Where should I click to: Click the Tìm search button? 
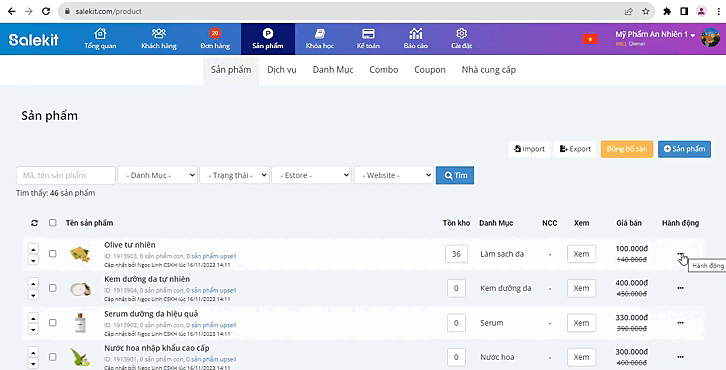click(x=455, y=176)
